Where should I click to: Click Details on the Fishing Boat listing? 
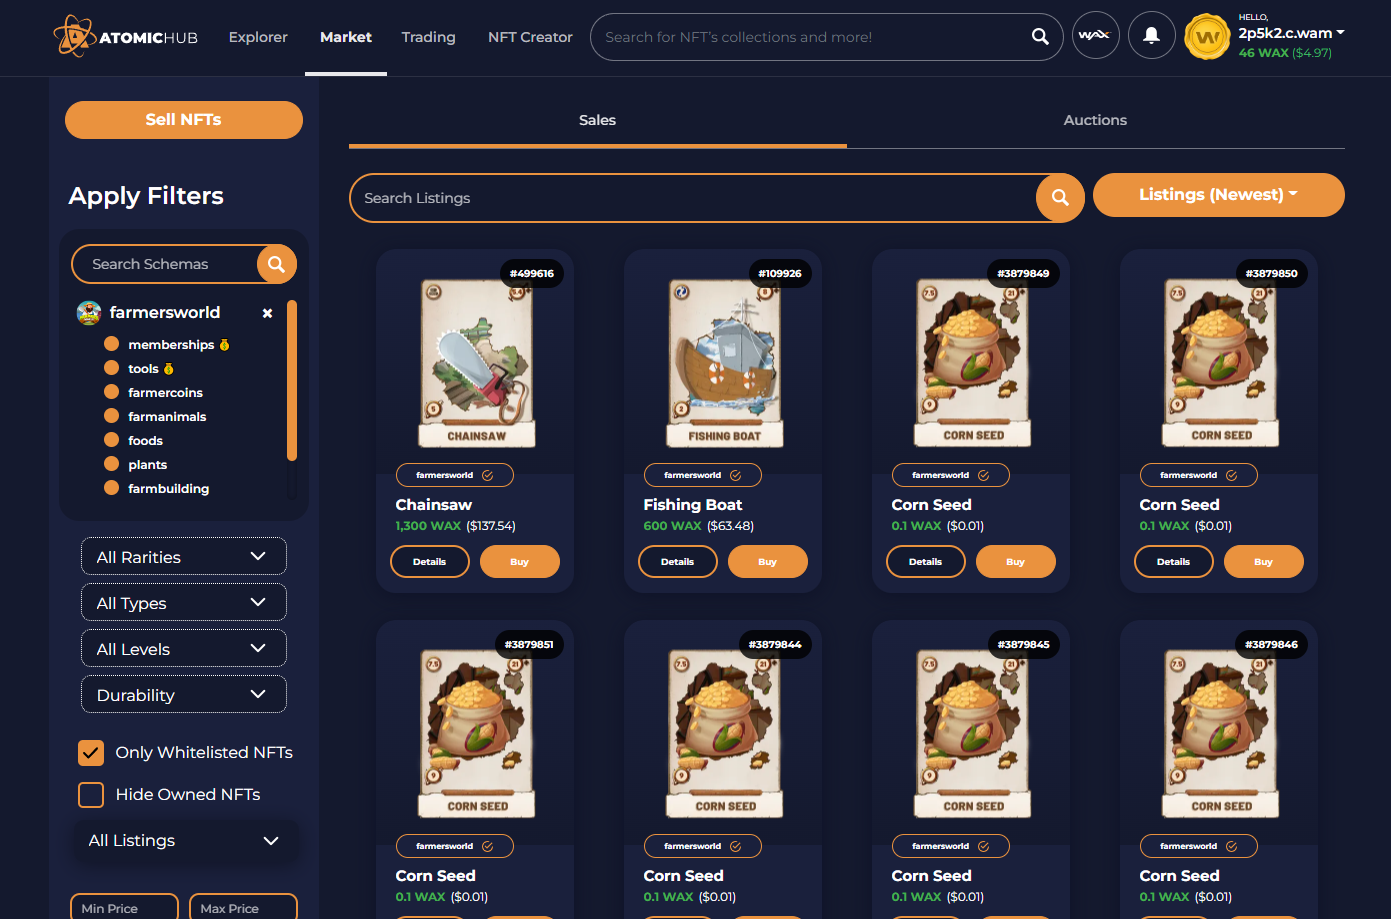[x=678, y=562]
